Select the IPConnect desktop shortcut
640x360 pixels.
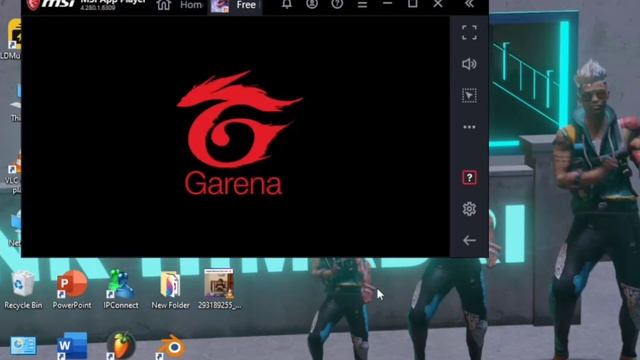pos(121,290)
